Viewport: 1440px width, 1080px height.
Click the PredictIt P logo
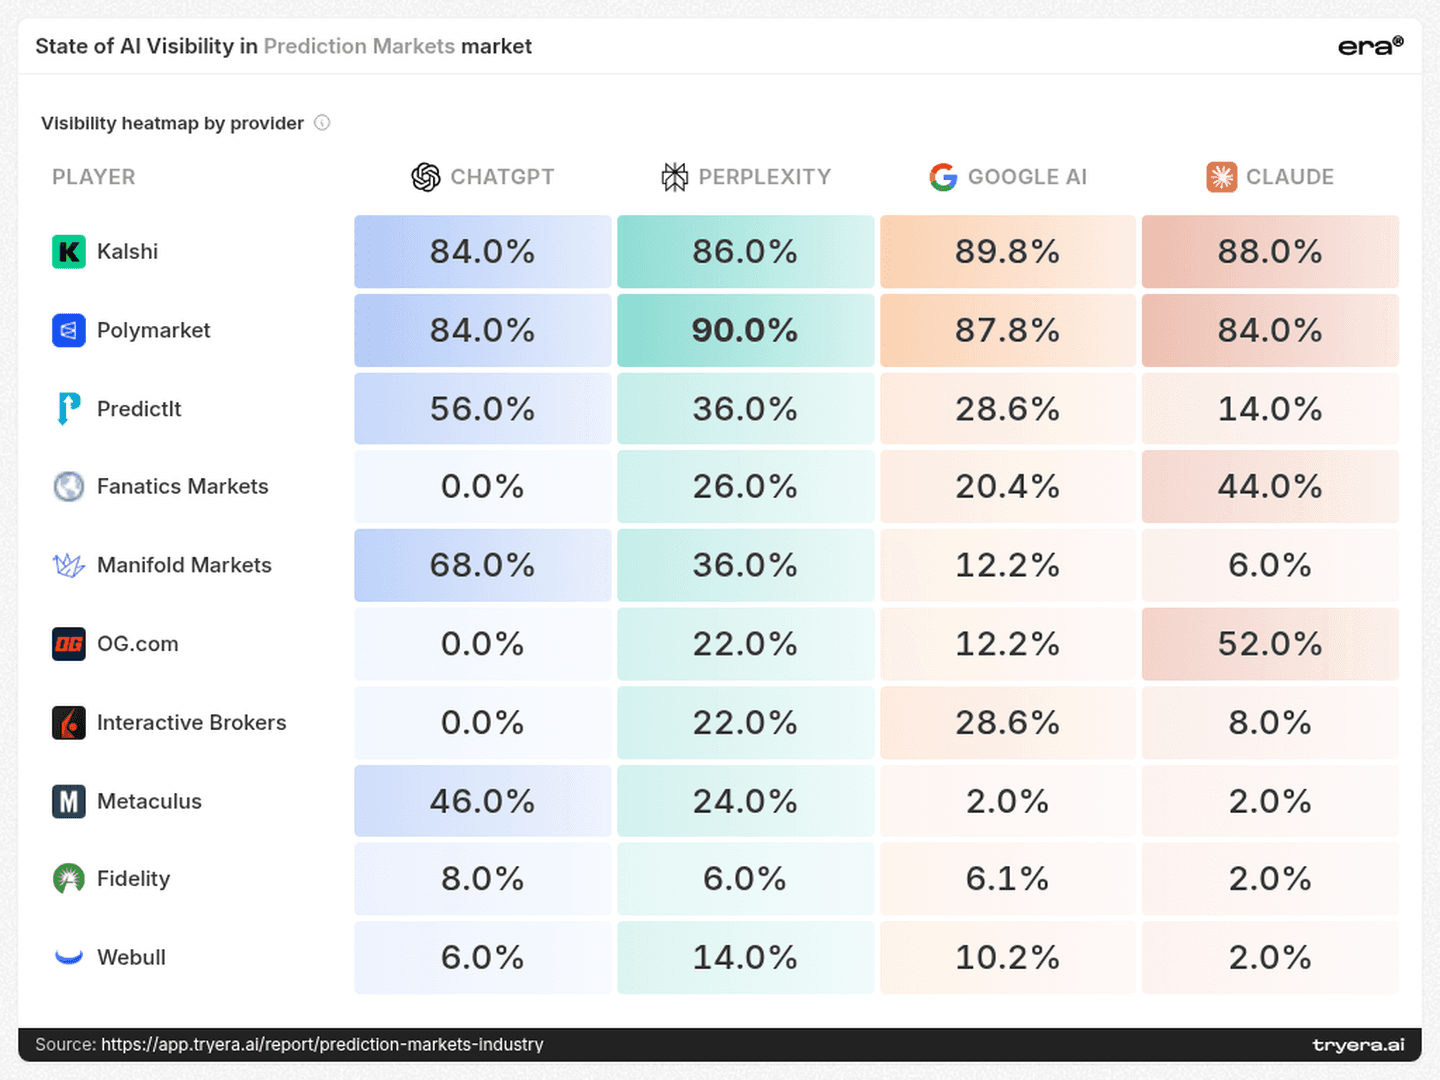coord(69,409)
